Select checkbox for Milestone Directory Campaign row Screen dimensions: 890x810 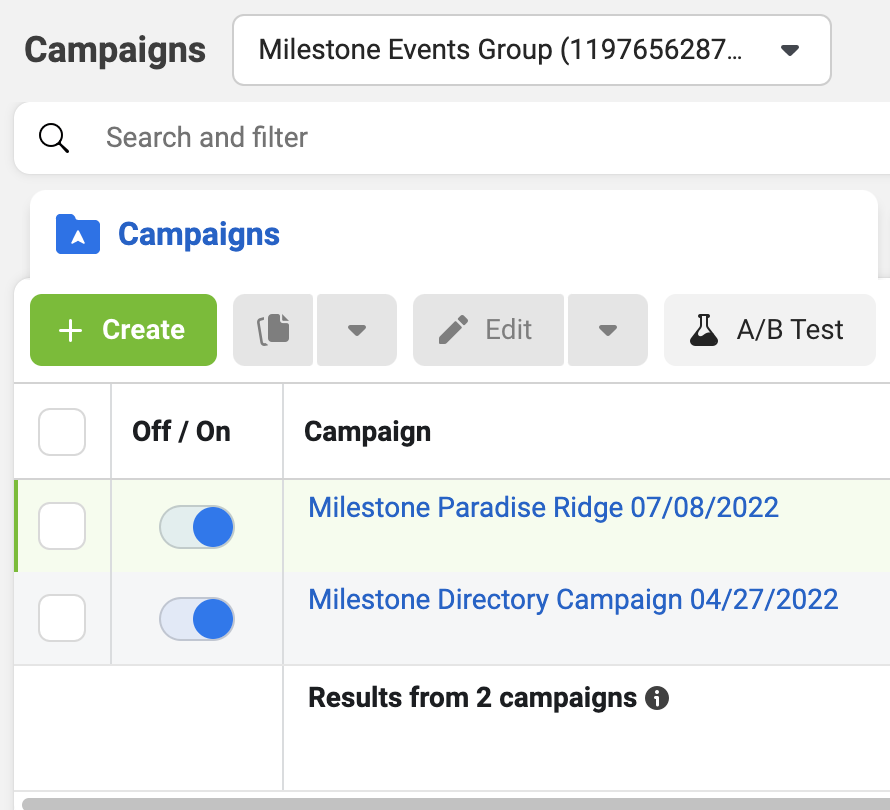[x=62, y=618]
